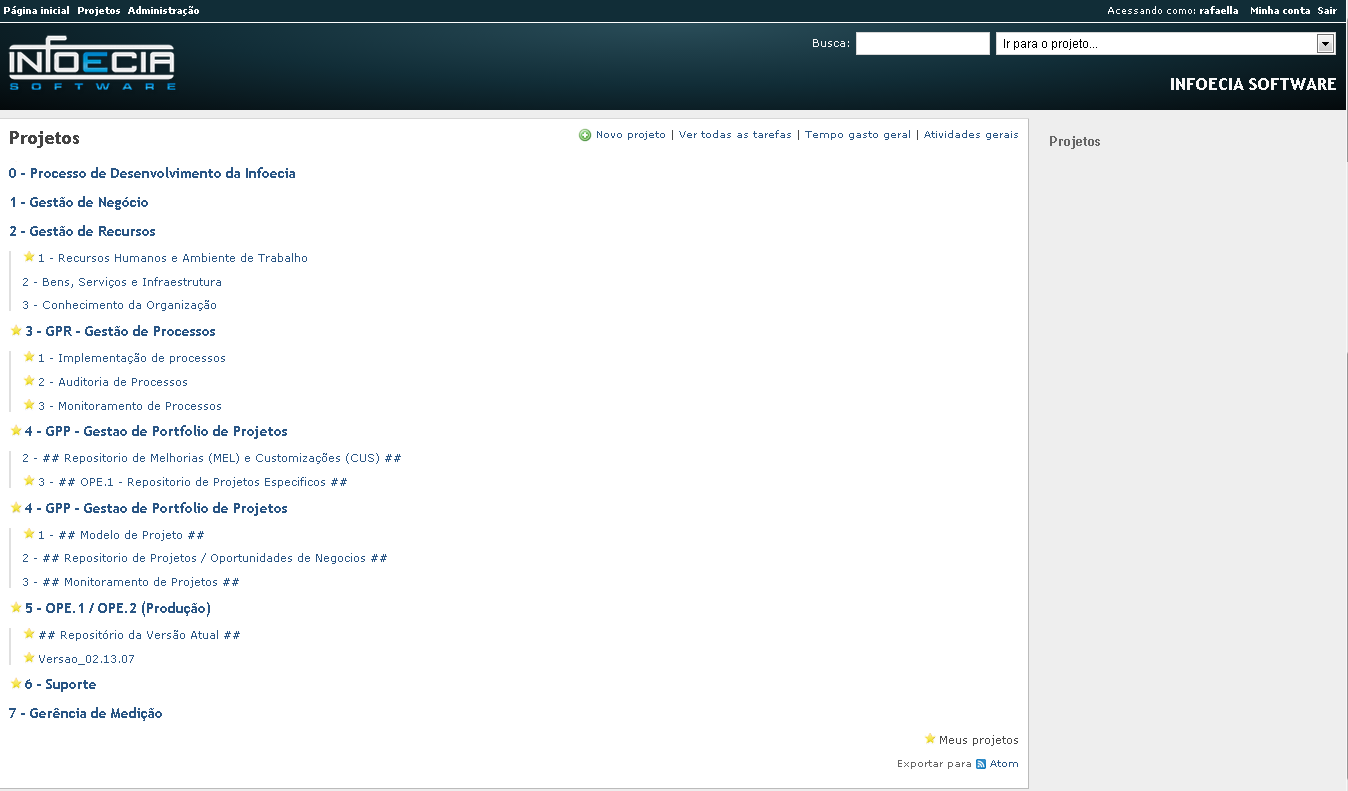The width and height of the screenshot is (1348, 791).
Task: Open project 1 - Gestão de Negócio
Action: pos(79,202)
